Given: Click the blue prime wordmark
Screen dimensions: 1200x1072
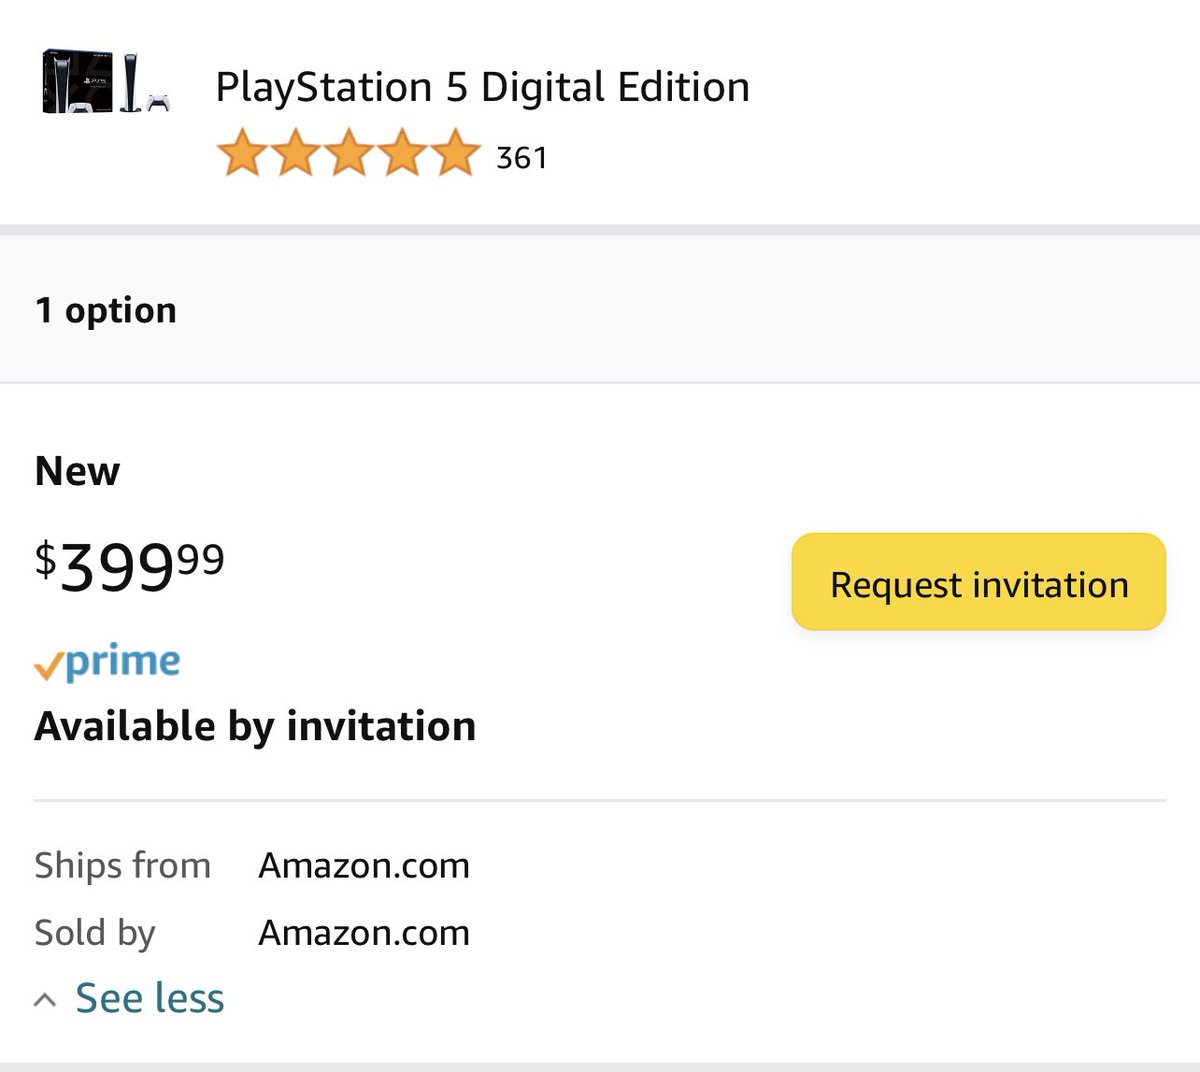Looking at the screenshot, I should pos(123,662).
